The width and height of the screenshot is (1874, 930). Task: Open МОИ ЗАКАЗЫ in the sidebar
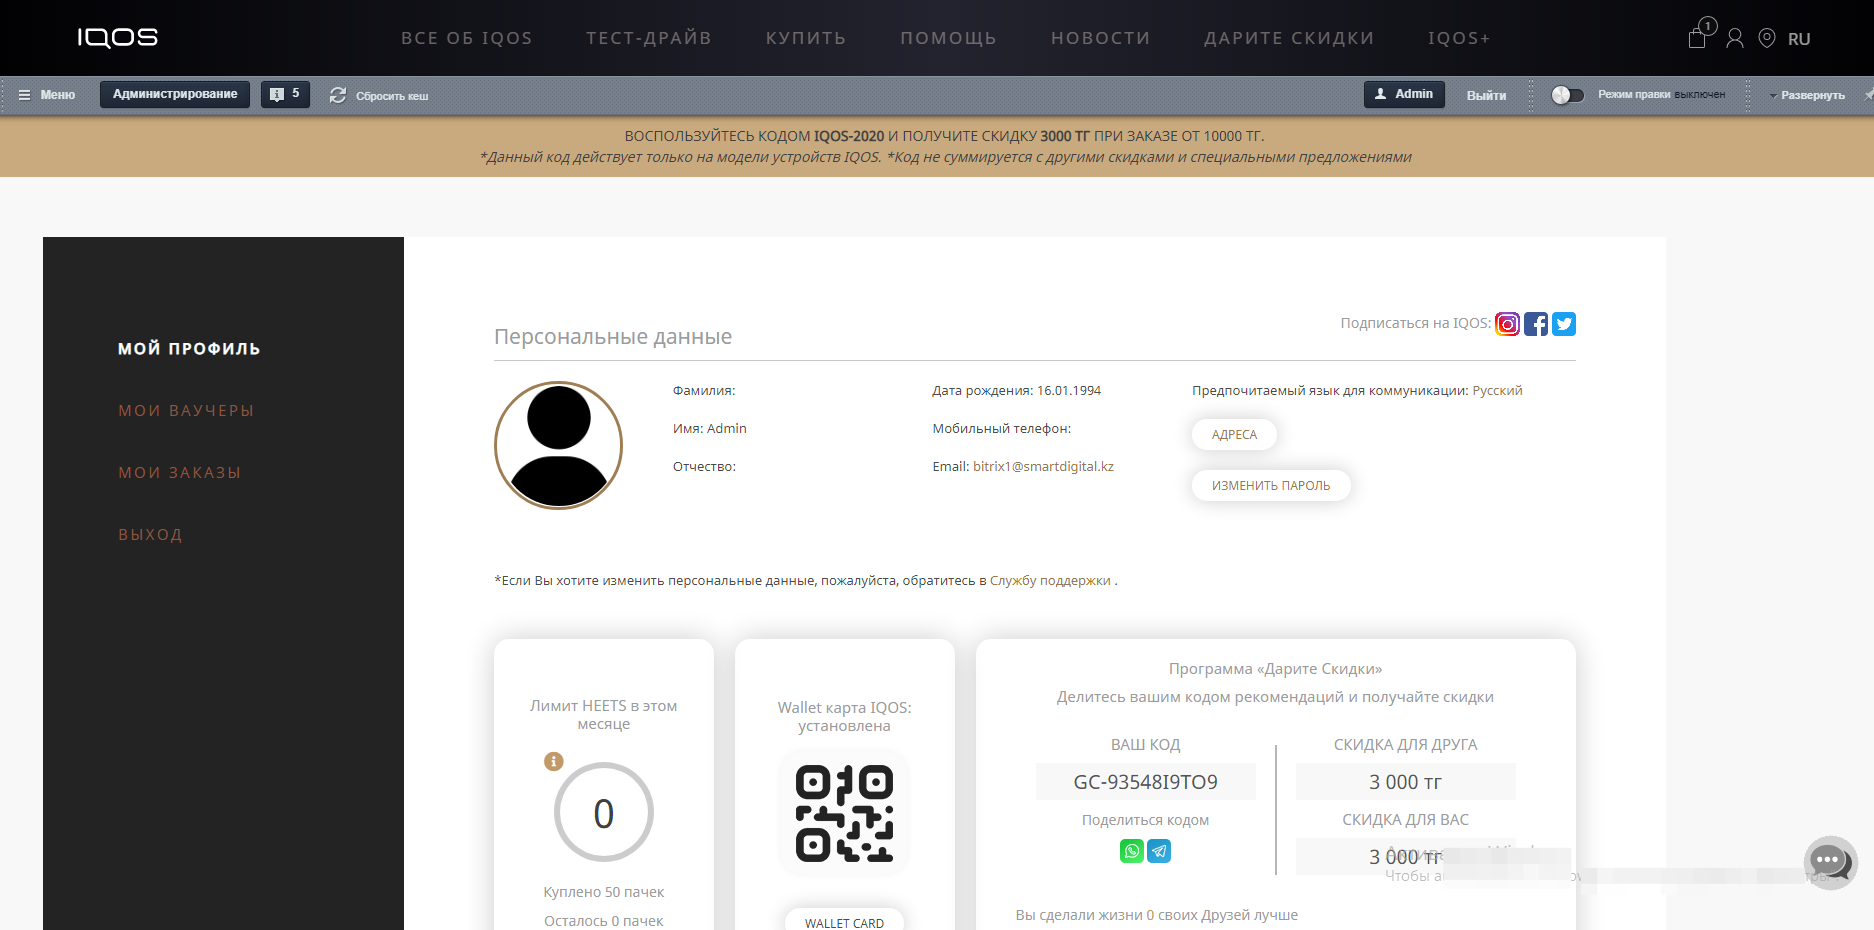[180, 473]
